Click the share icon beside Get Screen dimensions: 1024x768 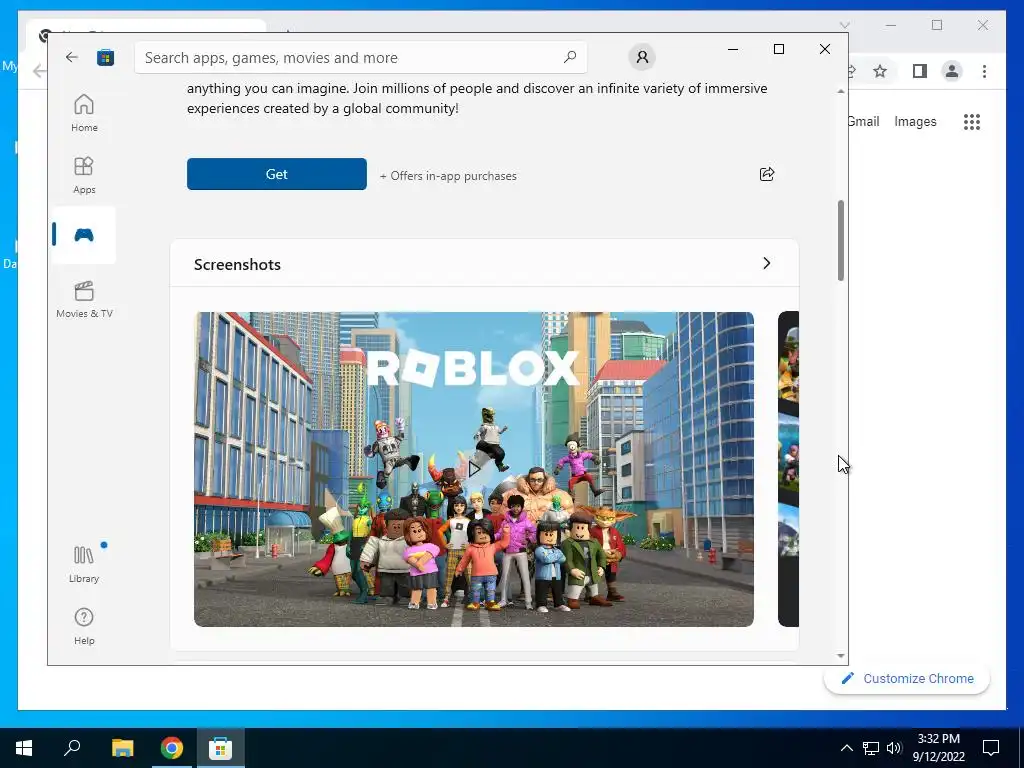767,174
